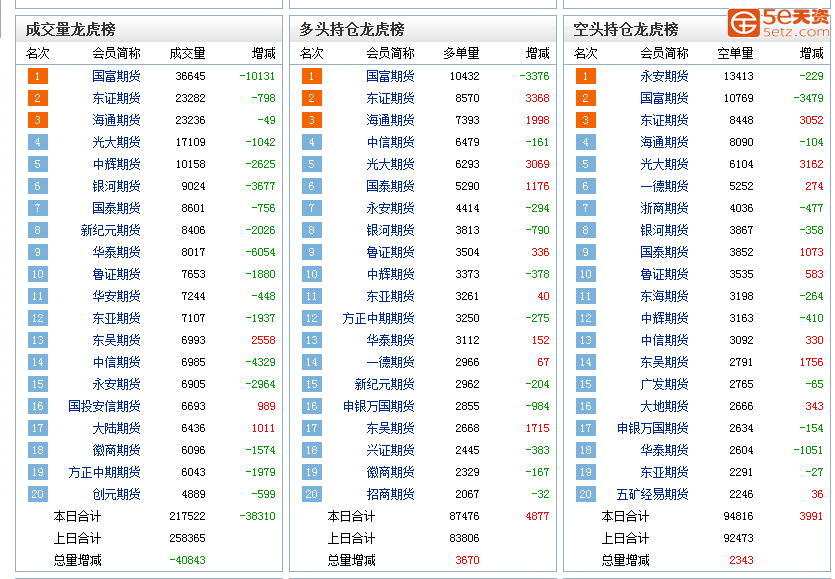Image resolution: width=835 pixels, height=579 pixels.
Task: Open 国富期货 in the 多头持仓龙虎榜 table
Action: [390, 76]
